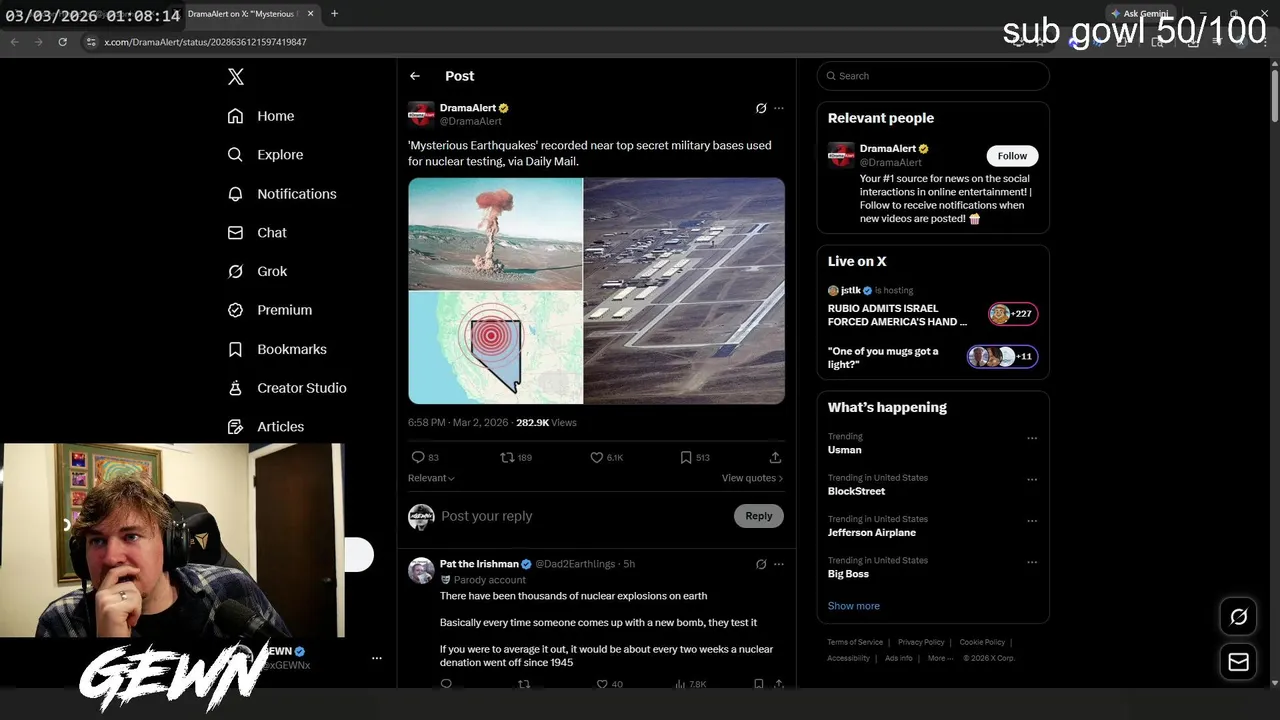Click the Grok icon on Pat the Irishman's reply
Viewport: 1280px width, 720px height.
pyautogui.click(x=761, y=564)
